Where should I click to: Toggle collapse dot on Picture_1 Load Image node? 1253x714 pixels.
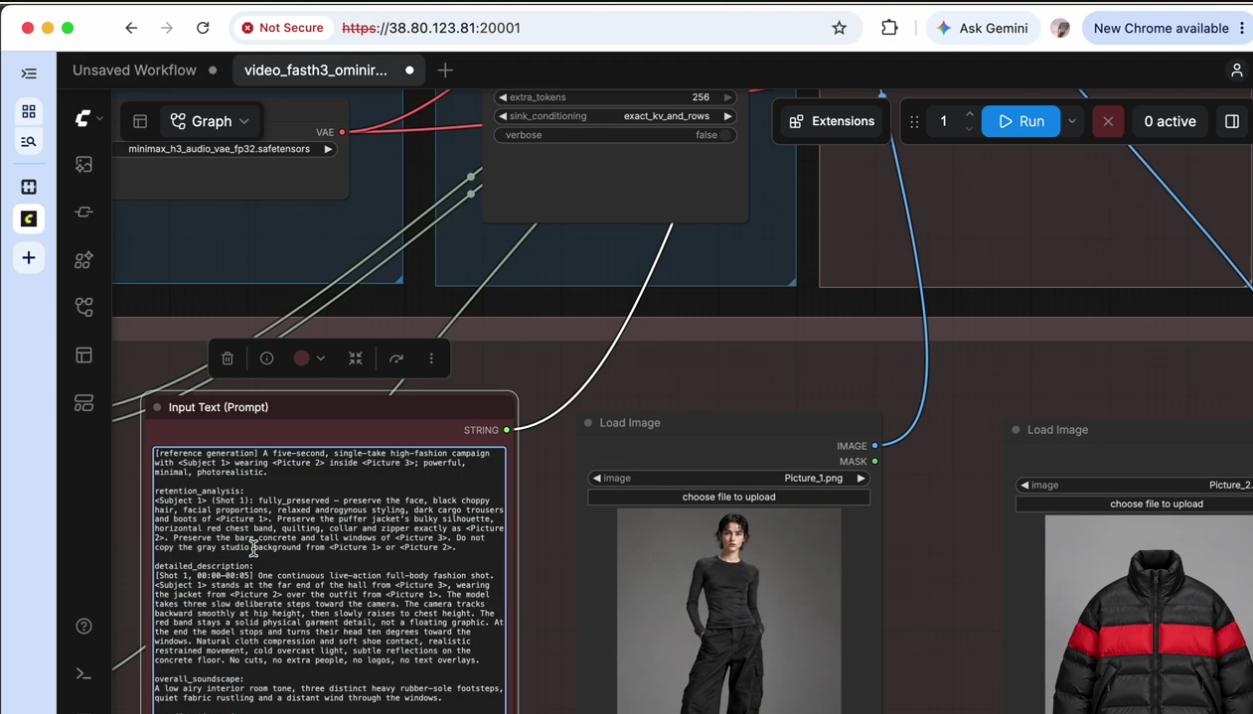pyautogui.click(x=588, y=423)
